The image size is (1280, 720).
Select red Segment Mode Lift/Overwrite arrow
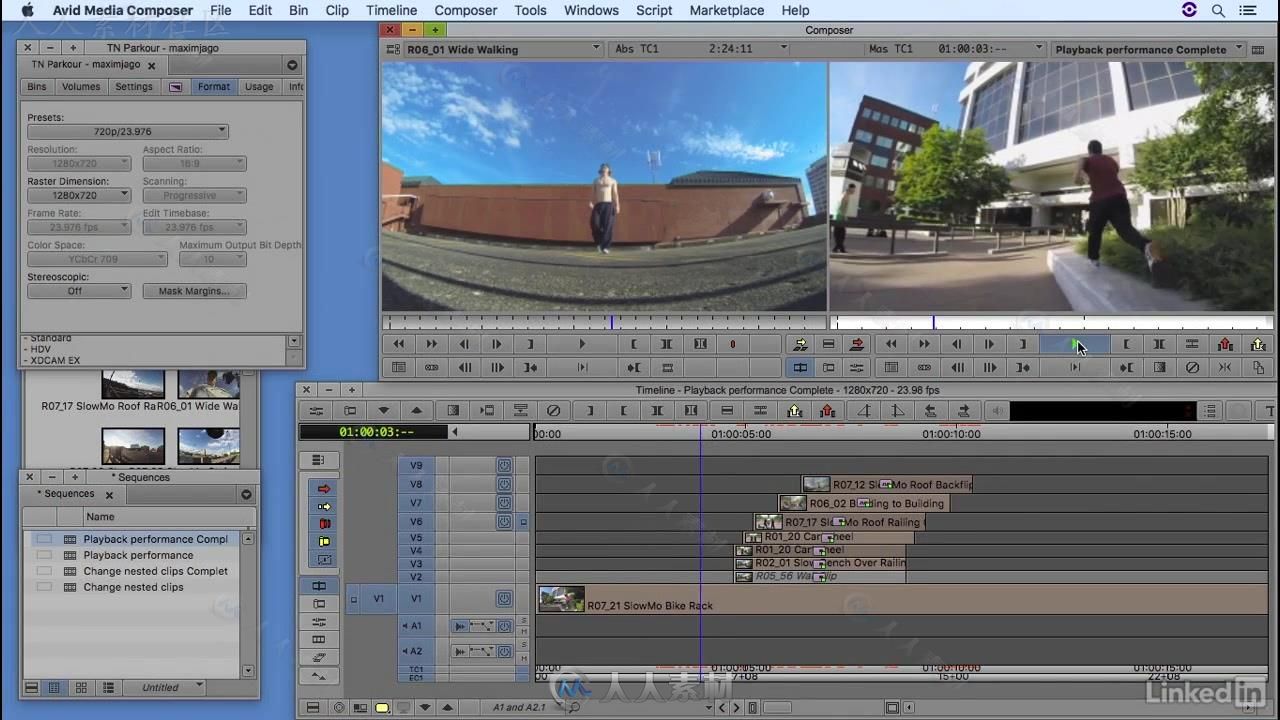[324, 489]
